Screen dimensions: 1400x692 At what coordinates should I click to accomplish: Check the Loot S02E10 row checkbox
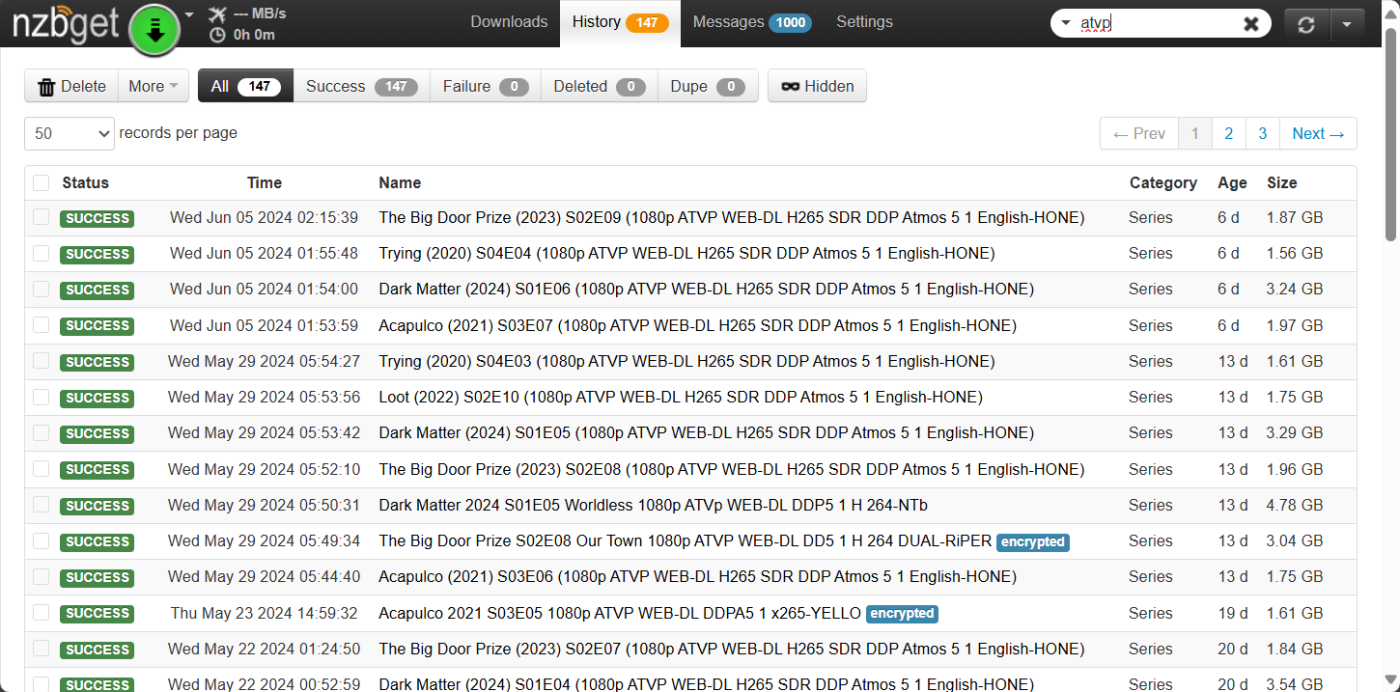(41, 397)
